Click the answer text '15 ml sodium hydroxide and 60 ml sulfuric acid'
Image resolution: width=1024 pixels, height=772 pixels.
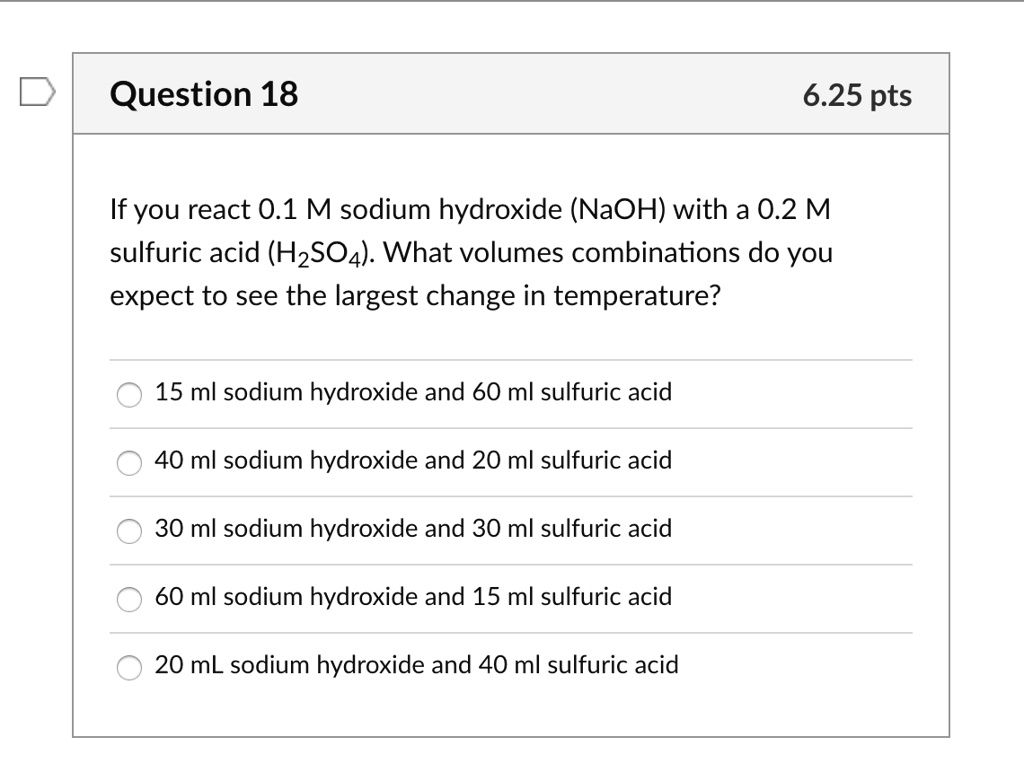coord(412,392)
